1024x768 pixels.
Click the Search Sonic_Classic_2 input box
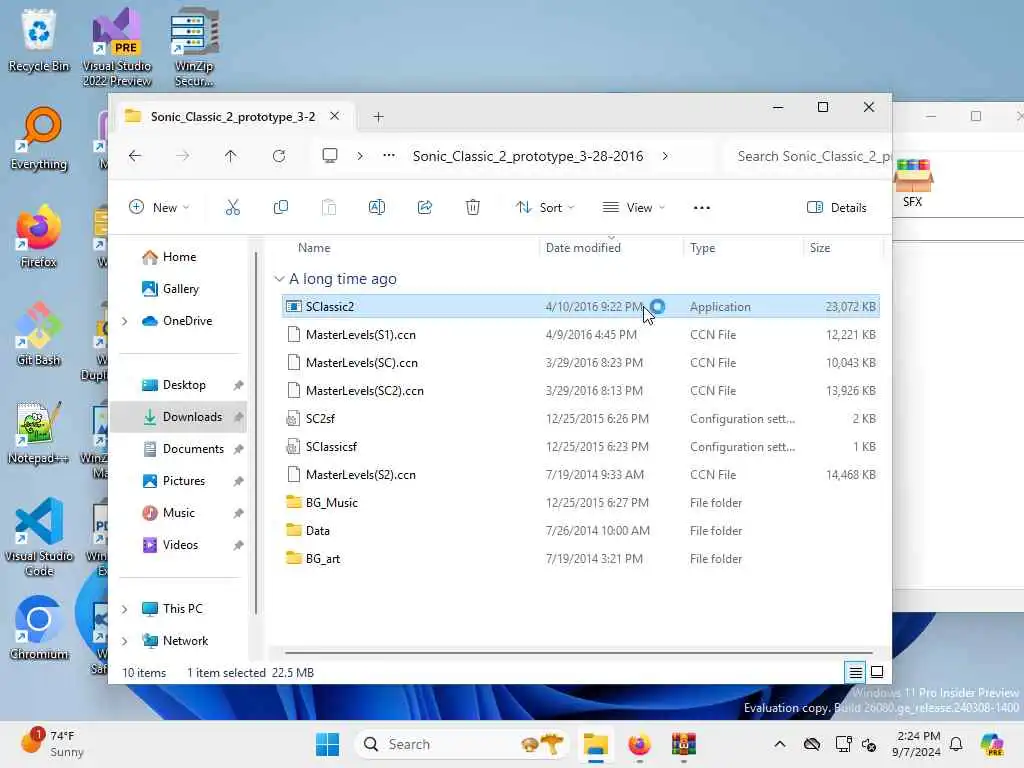808,156
